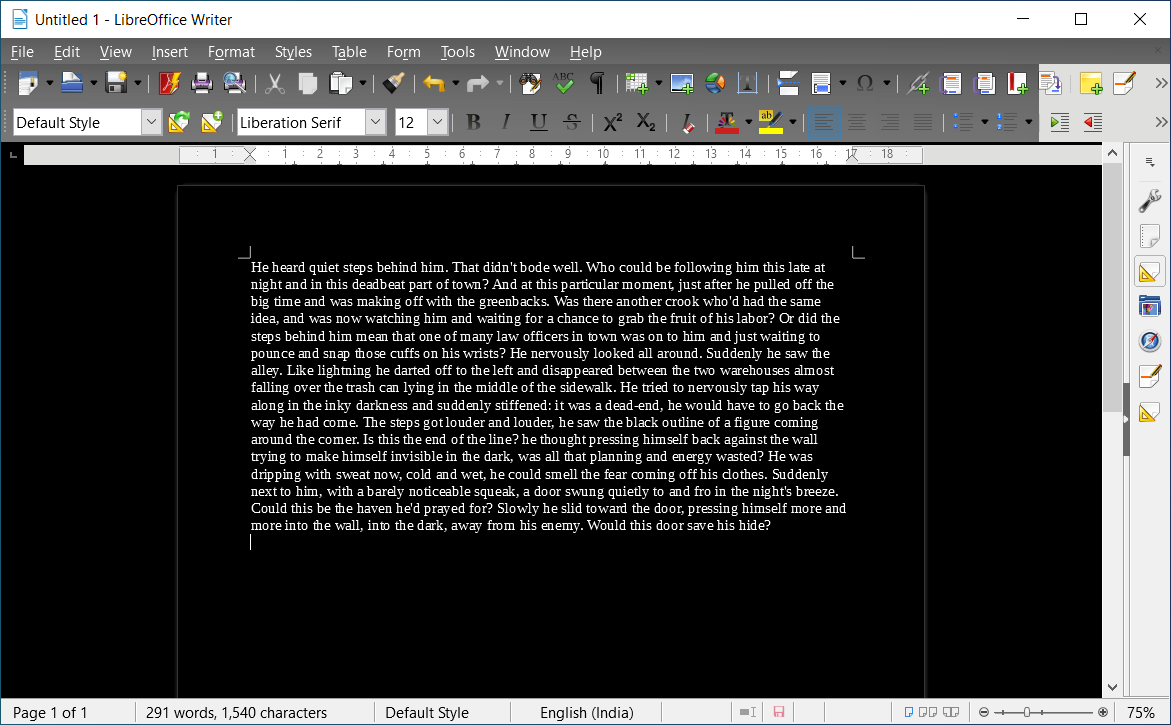Open the sidebar Gallery panel

[1149, 306]
